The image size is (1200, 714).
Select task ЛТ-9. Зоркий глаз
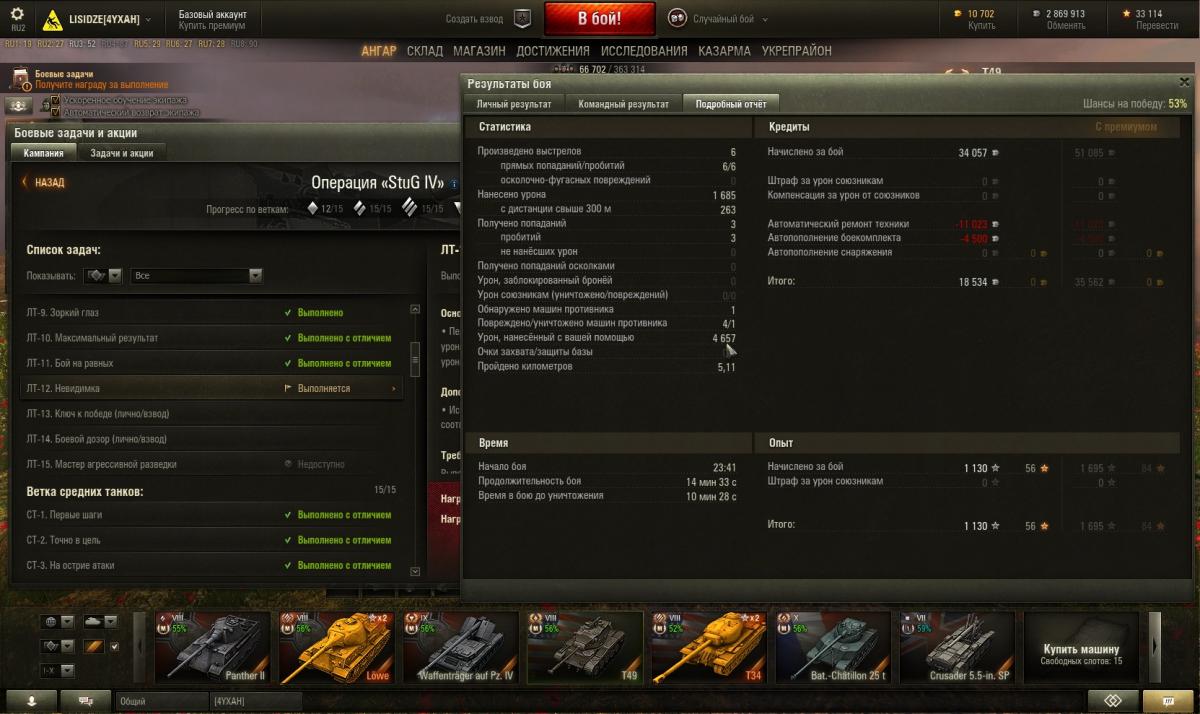point(212,312)
